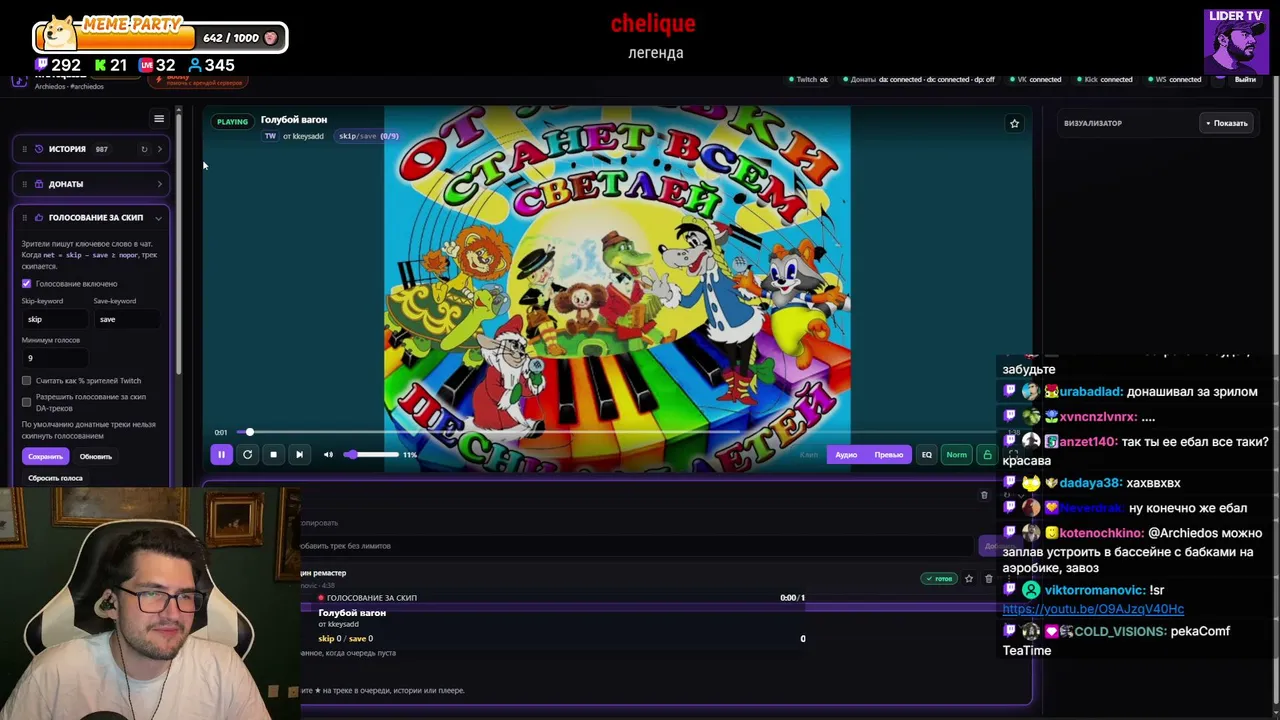1280x720 pixels.
Task: Click Сбросить голоса button
Action: point(55,478)
